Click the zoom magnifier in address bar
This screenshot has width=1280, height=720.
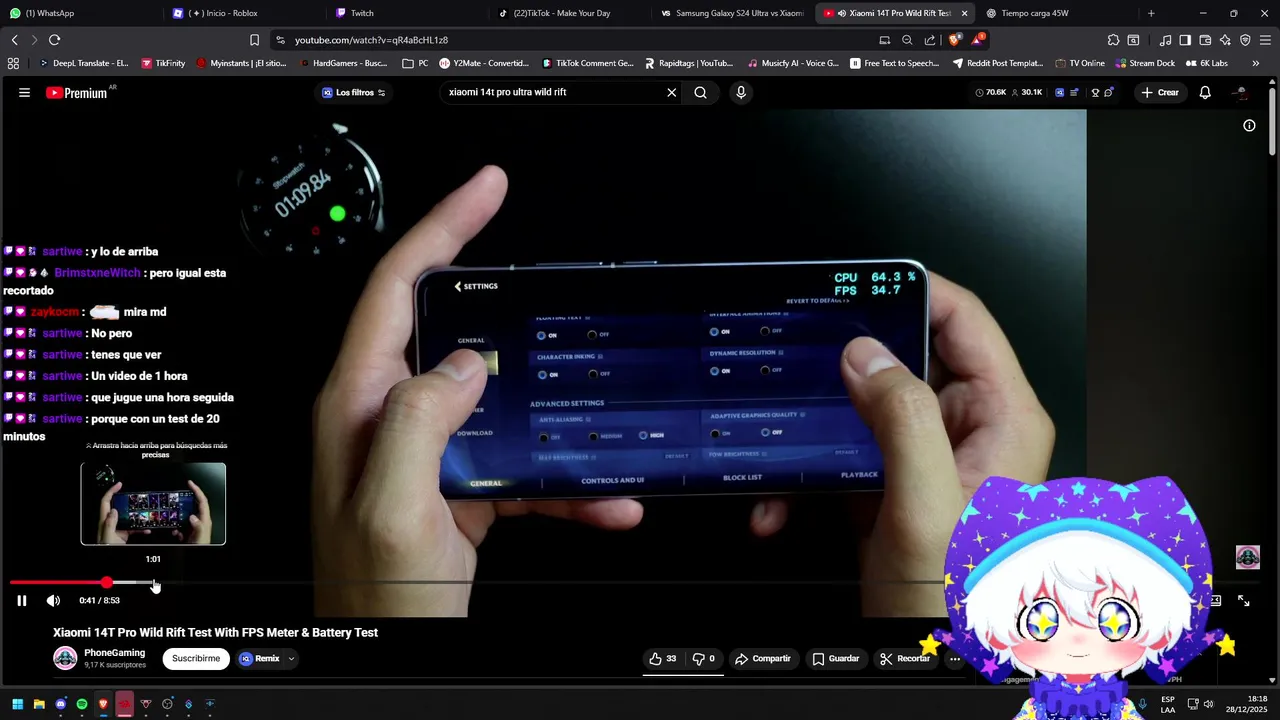907,40
